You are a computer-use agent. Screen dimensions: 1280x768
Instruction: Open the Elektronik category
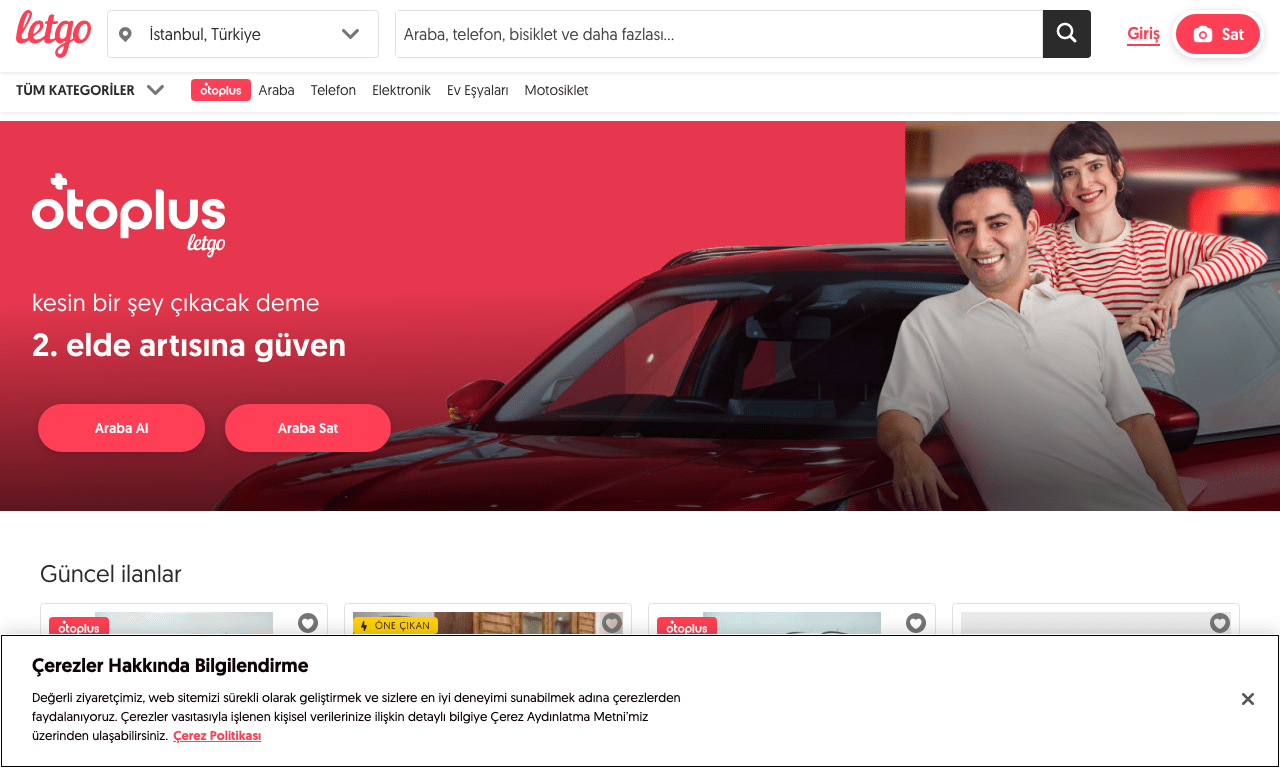click(x=401, y=90)
